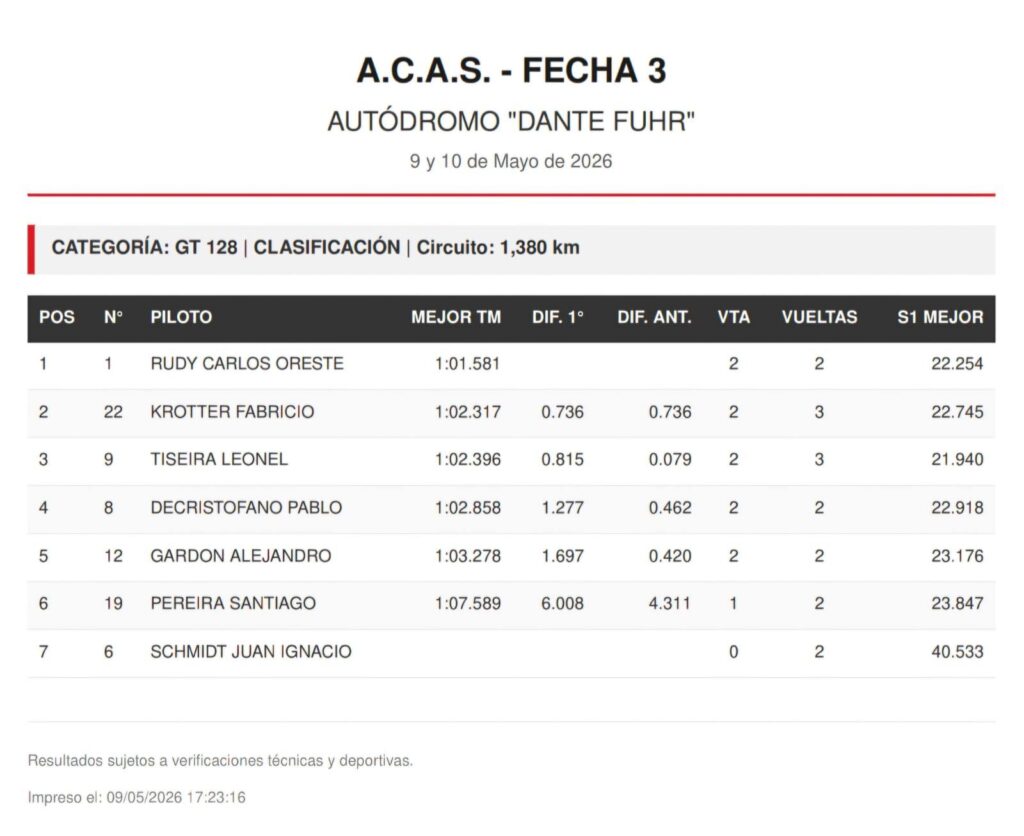Image resolution: width=1024 pixels, height=836 pixels.
Task: Click the DIF. 1° column header
Action: click(558, 317)
